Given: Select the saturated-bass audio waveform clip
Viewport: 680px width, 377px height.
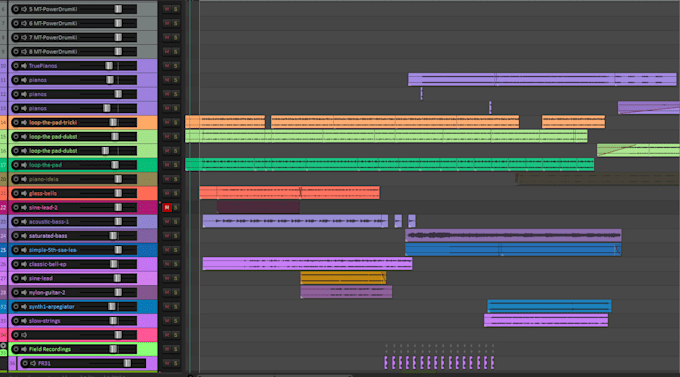Looking at the screenshot, I should [x=513, y=236].
